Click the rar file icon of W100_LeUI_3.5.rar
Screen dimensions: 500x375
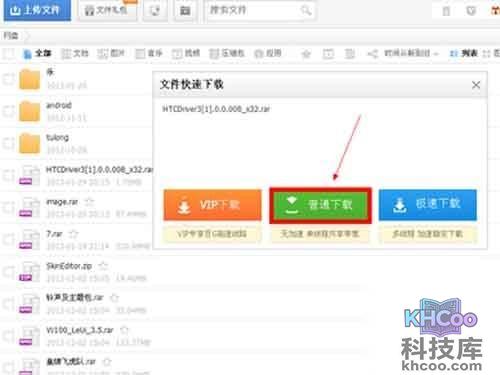point(29,336)
